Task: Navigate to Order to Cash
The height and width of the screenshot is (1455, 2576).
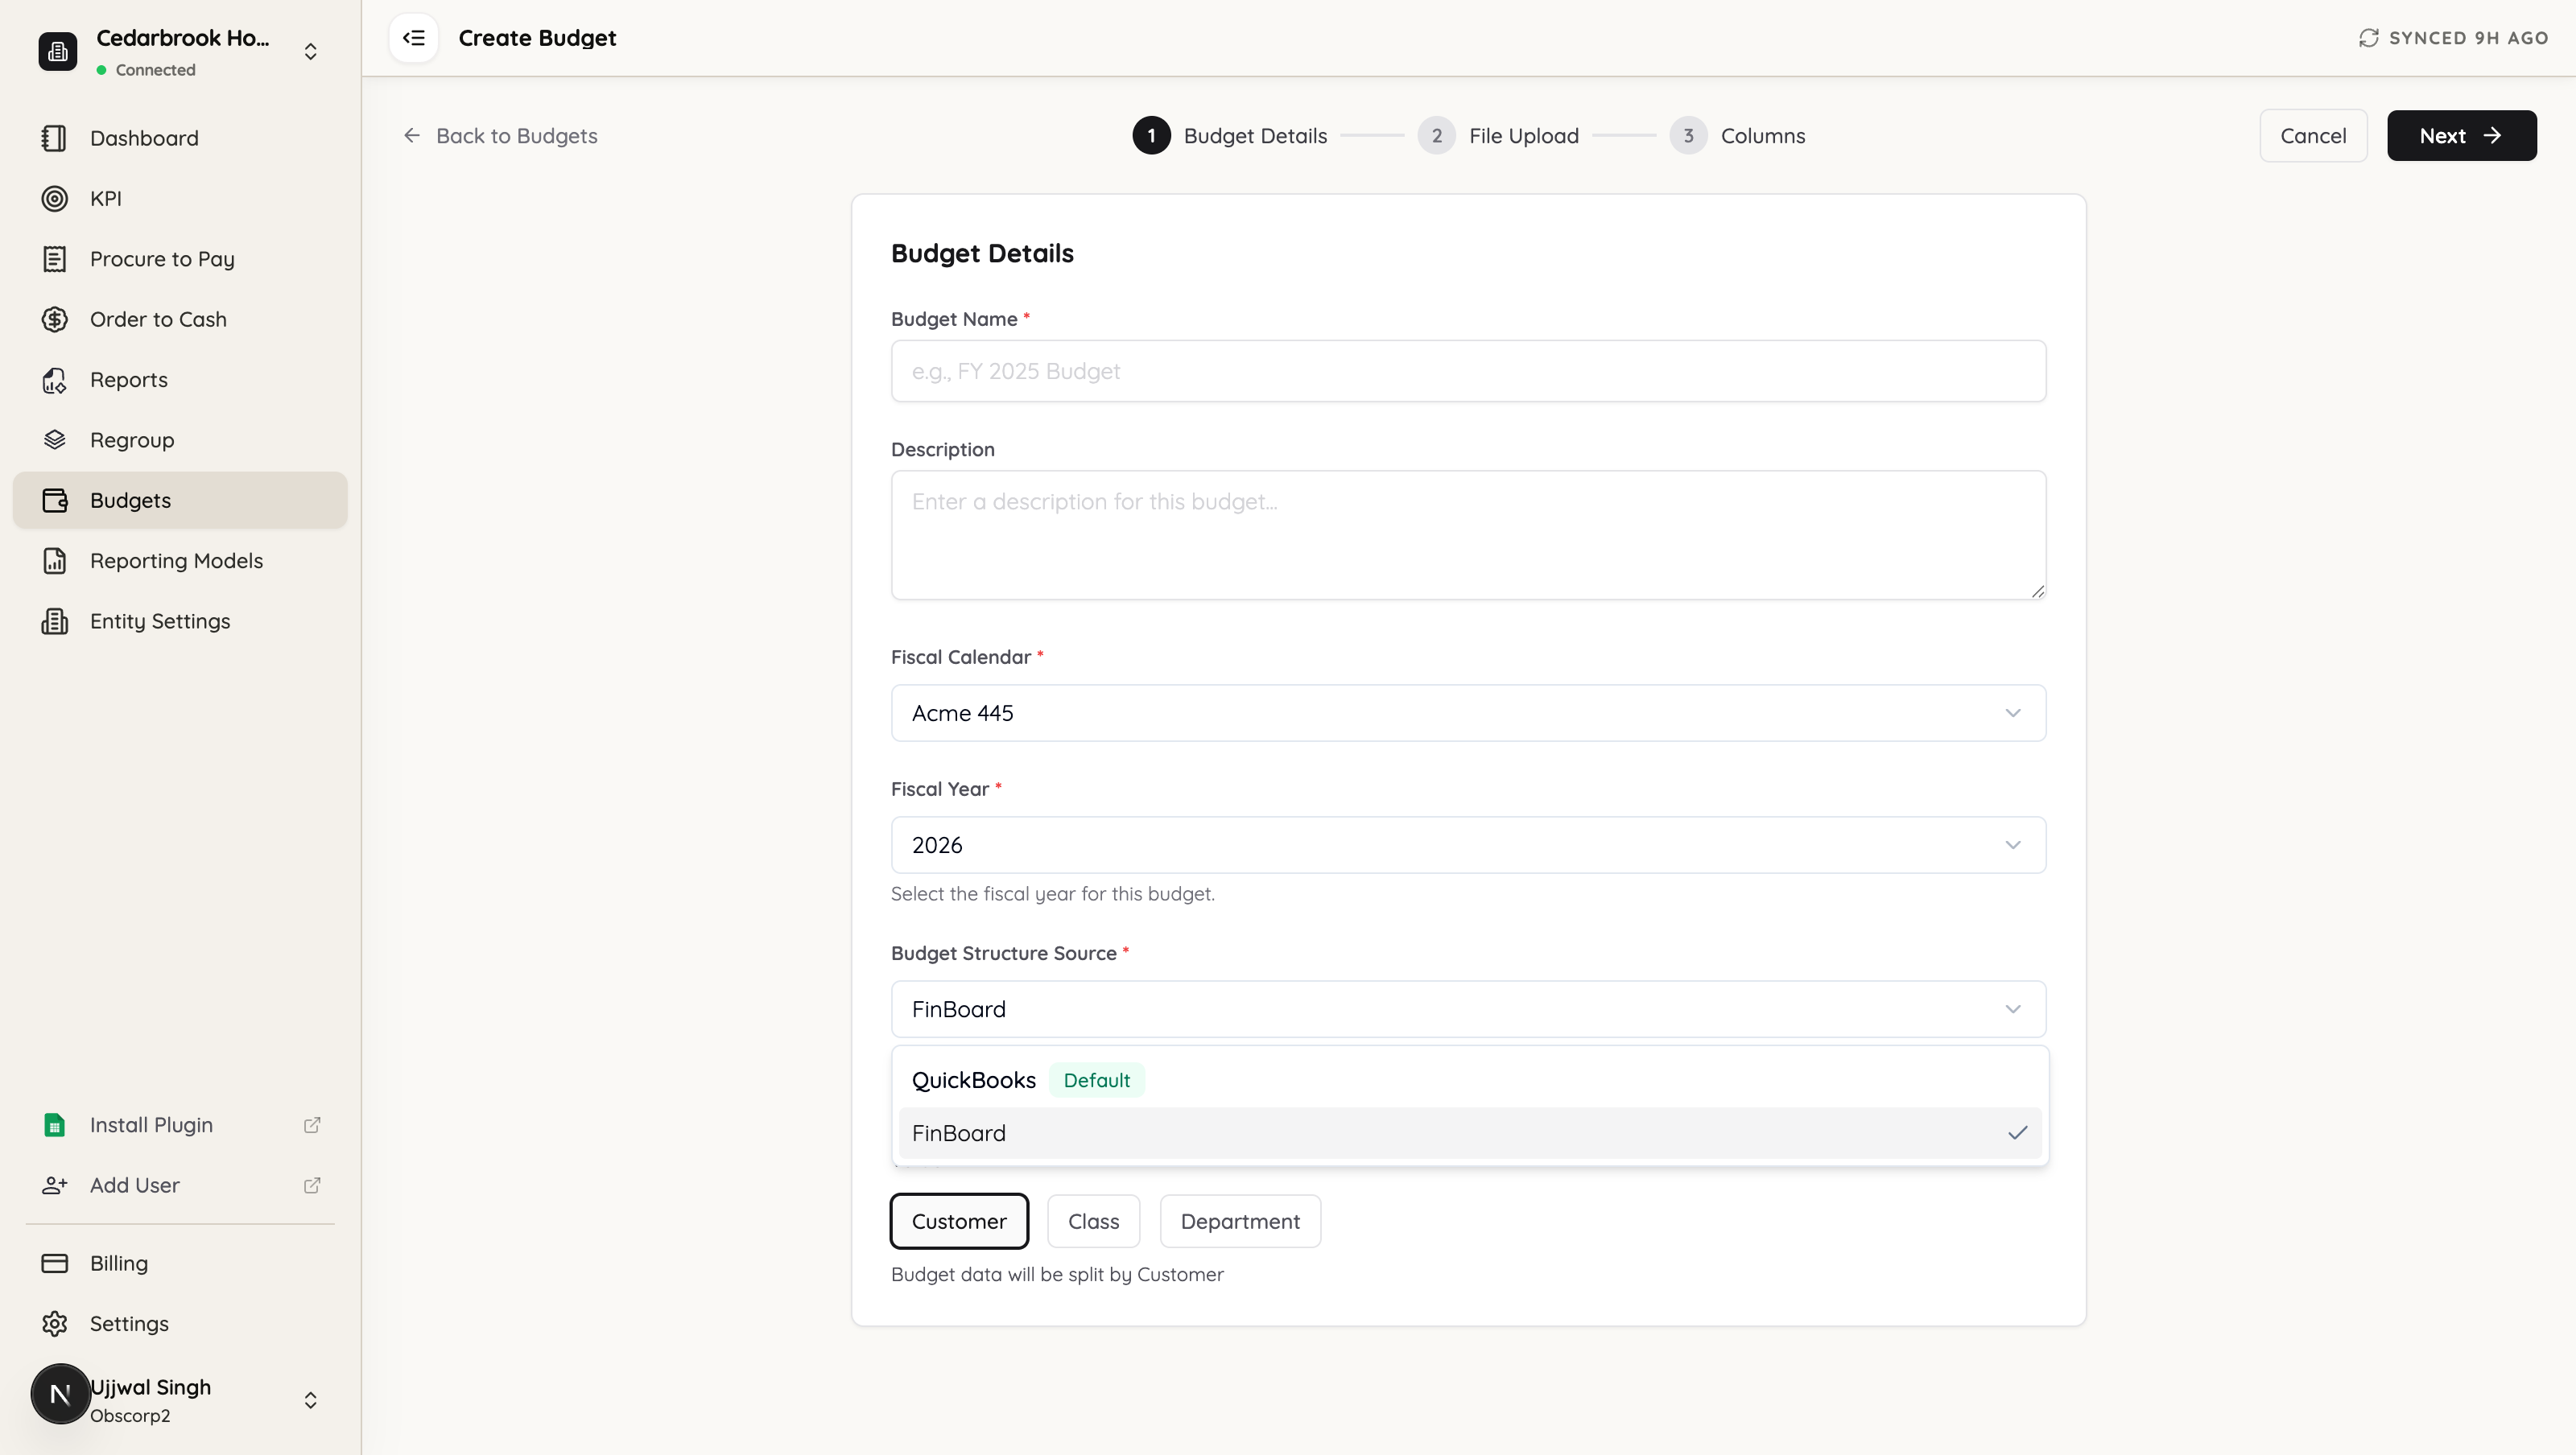Action: [180, 319]
